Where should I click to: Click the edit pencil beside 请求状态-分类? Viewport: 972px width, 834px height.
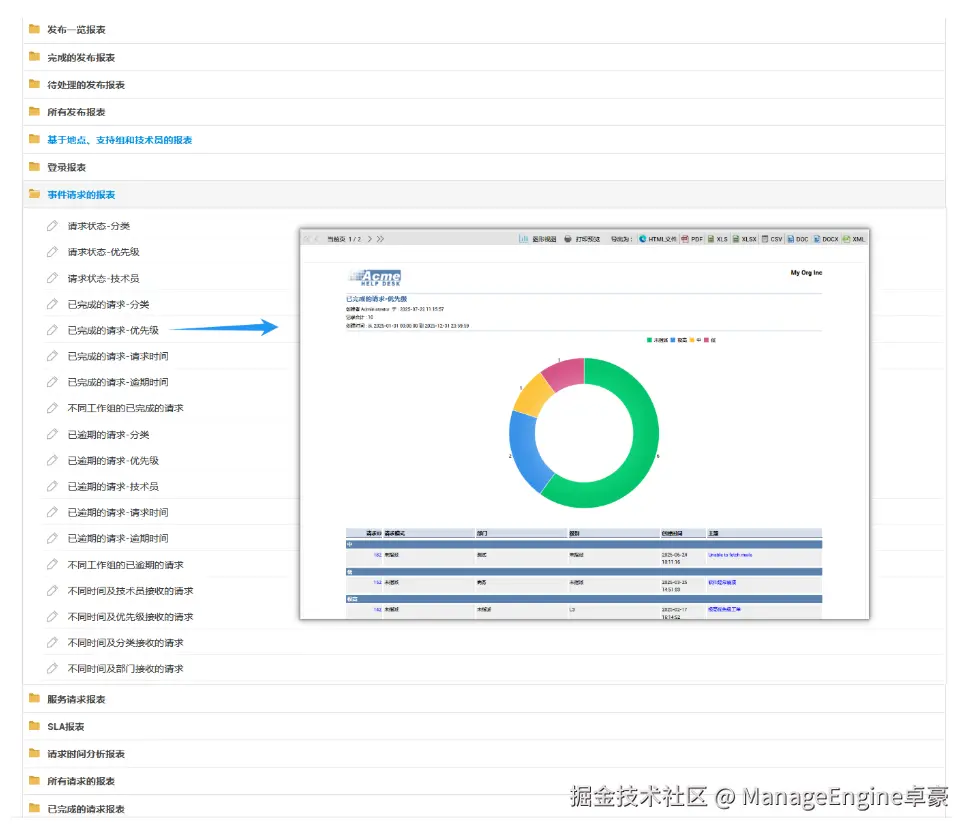(x=53, y=225)
